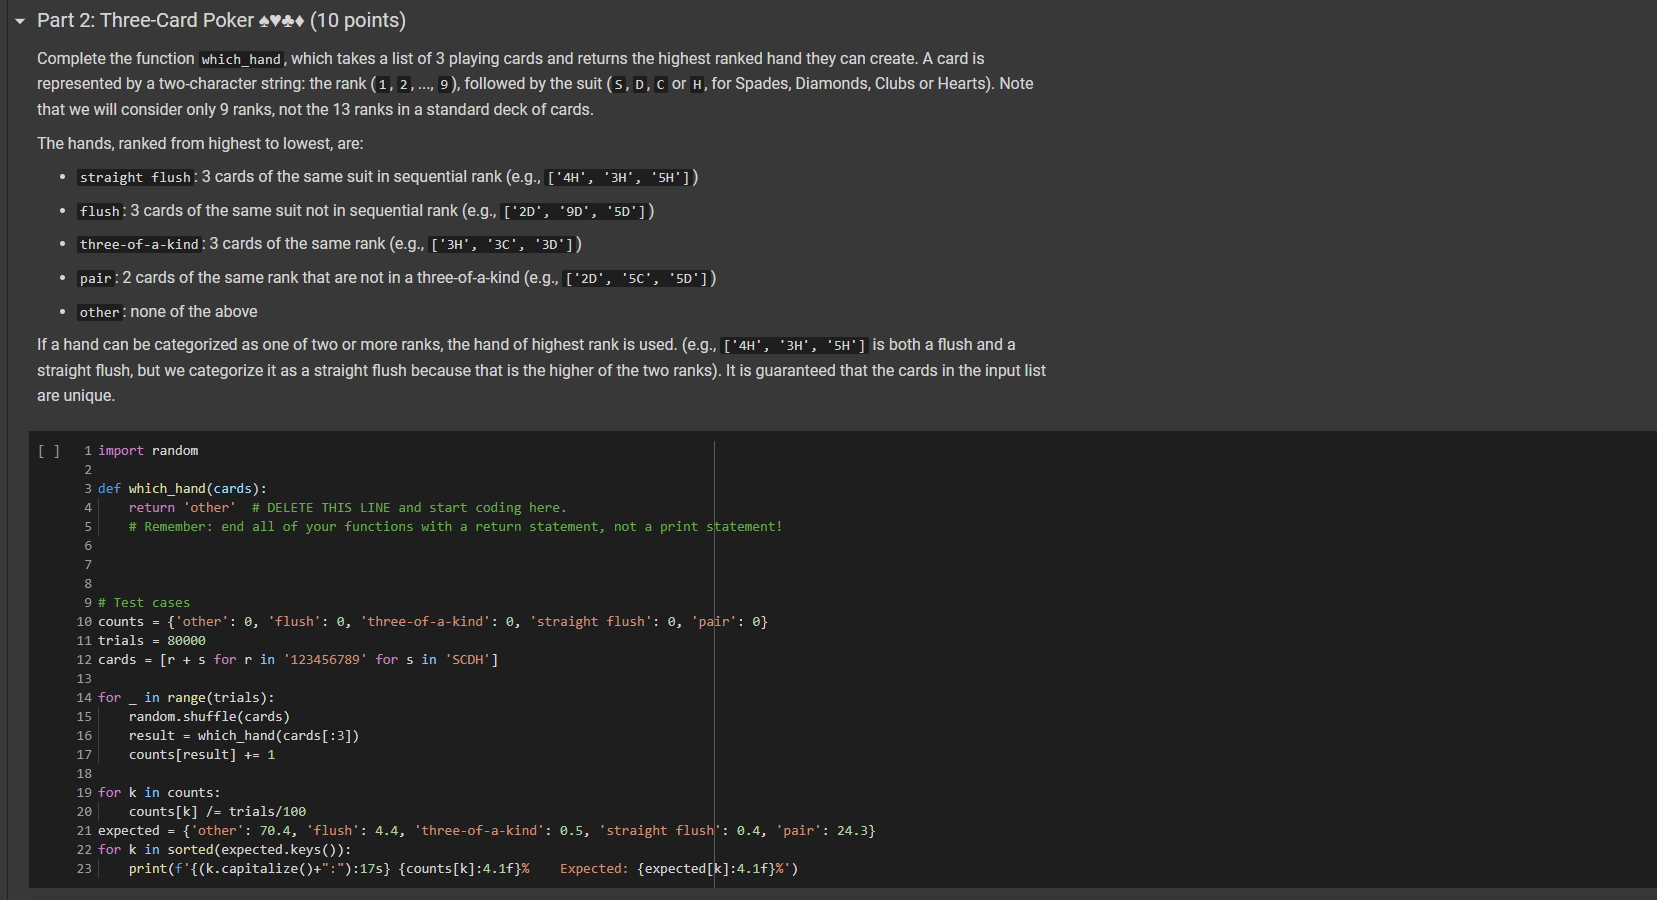1657x900 pixels.
Task: Click the example ['2D', '5C', '5D'] in the pair bullet
Action: (637, 278)
